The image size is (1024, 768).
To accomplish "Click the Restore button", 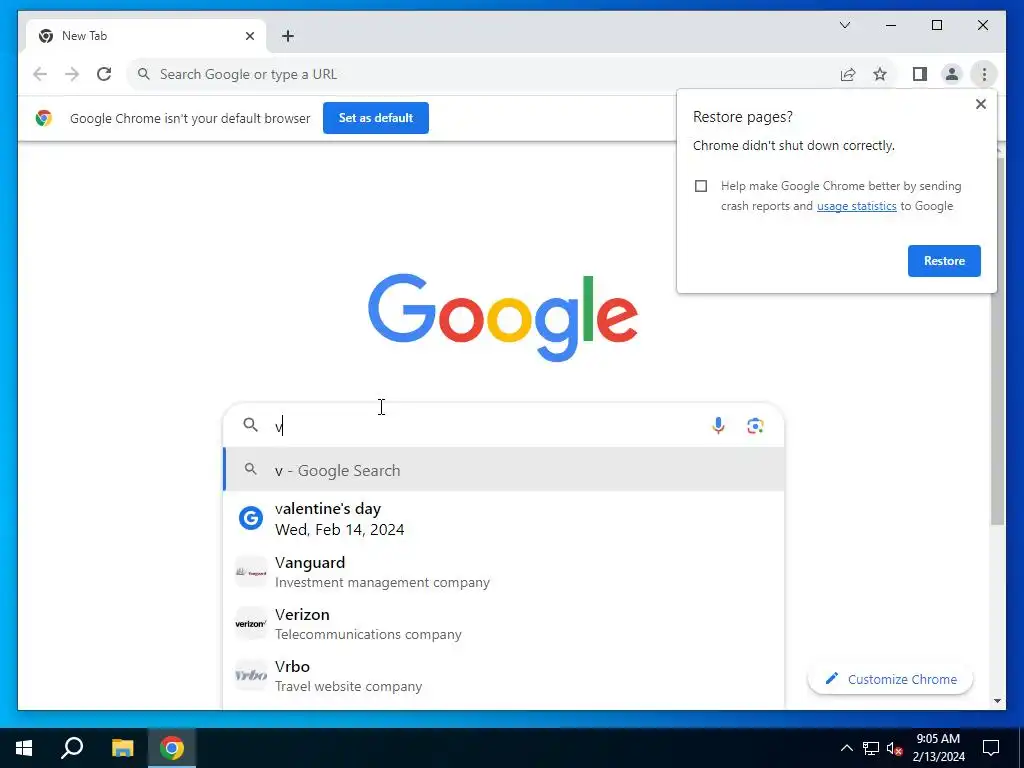I will pyautogui.click(x=944, y=261).
